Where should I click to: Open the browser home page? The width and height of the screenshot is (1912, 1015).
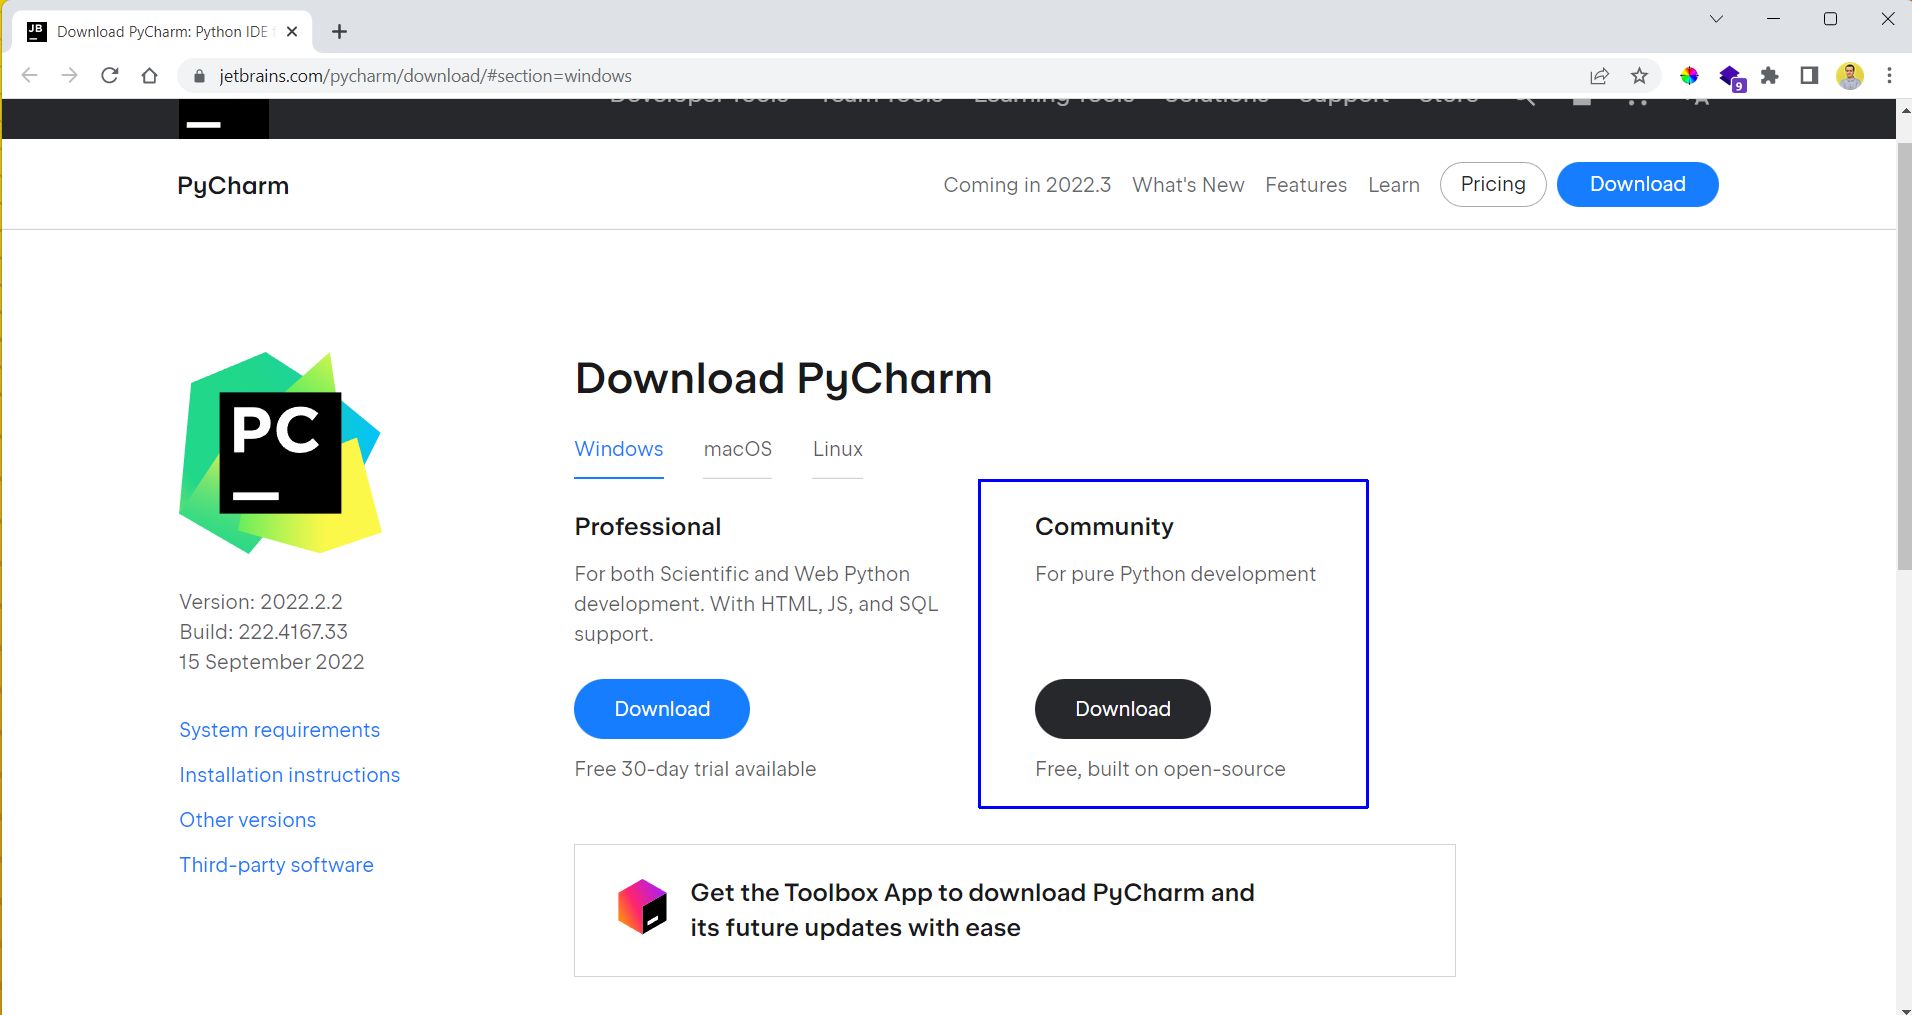(150, 75)
